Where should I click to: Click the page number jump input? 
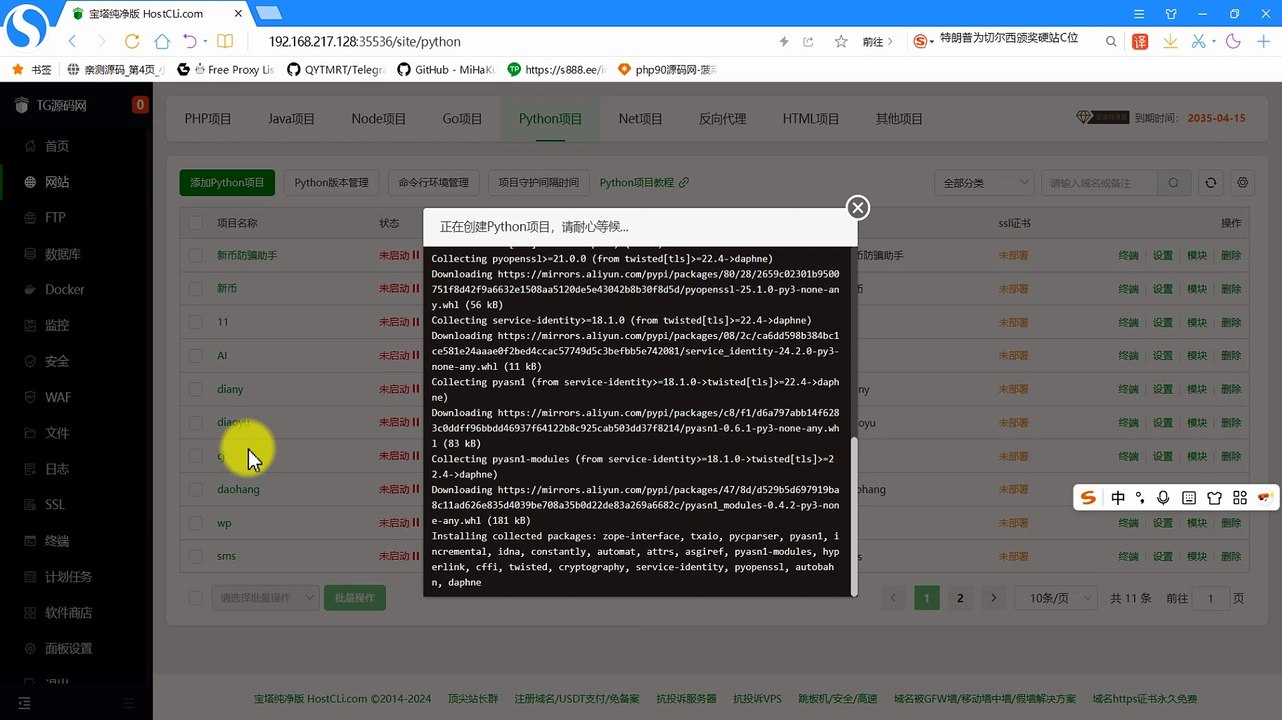pyautogui.click(x=1211, y=598)
